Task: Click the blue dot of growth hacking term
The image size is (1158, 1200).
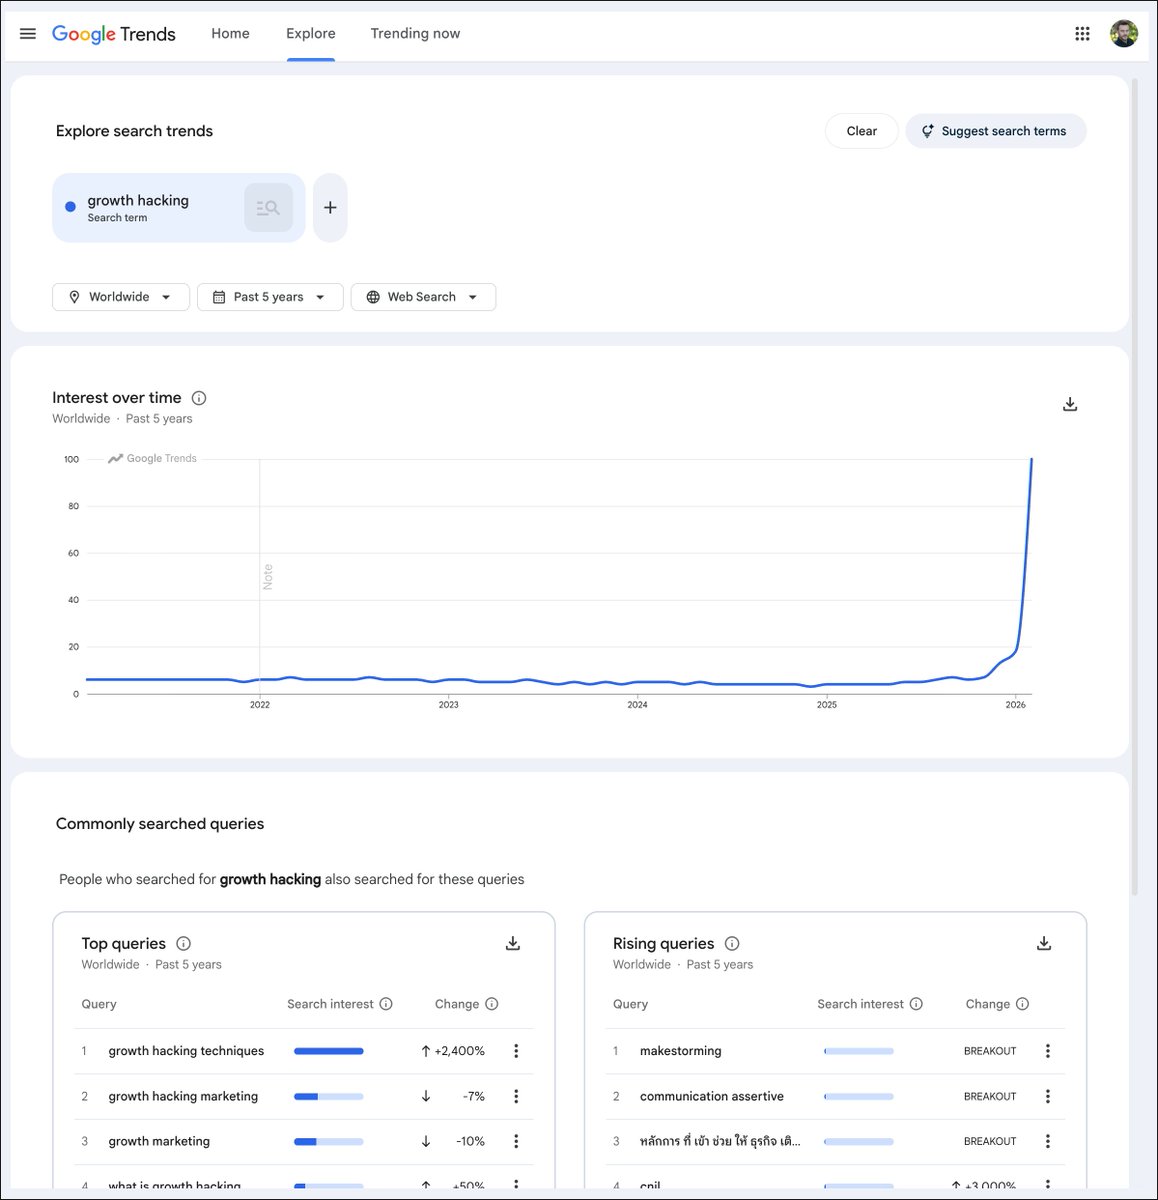Action: (70, 207)
